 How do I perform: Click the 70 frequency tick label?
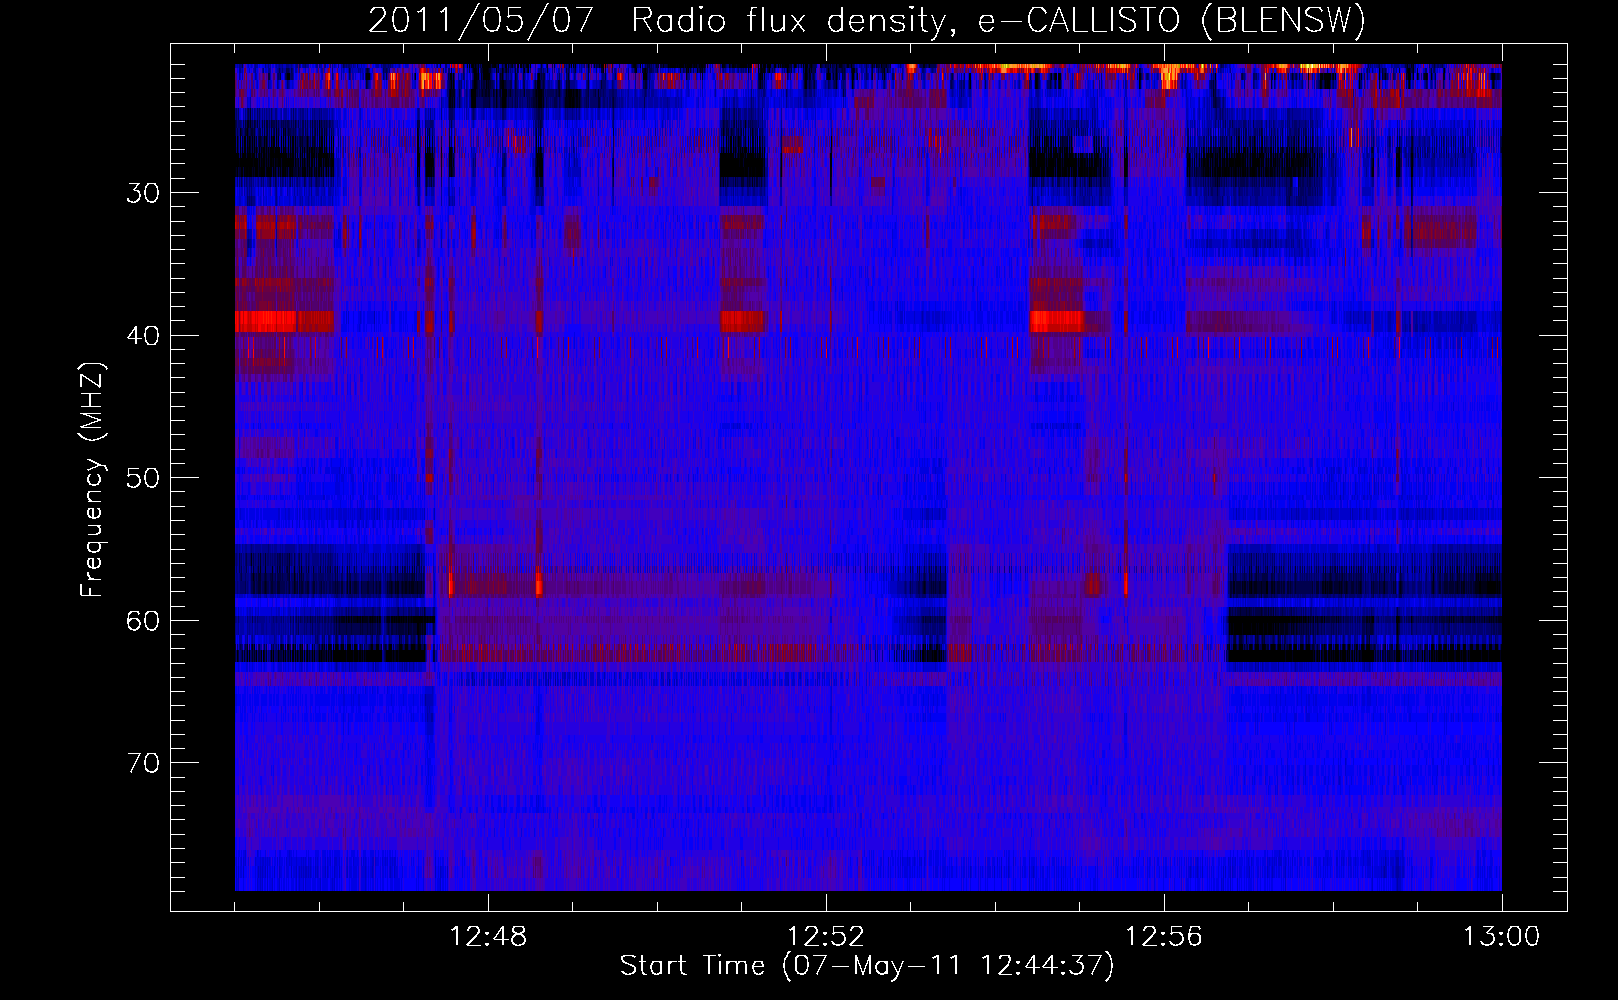click(x=143, y=763)
